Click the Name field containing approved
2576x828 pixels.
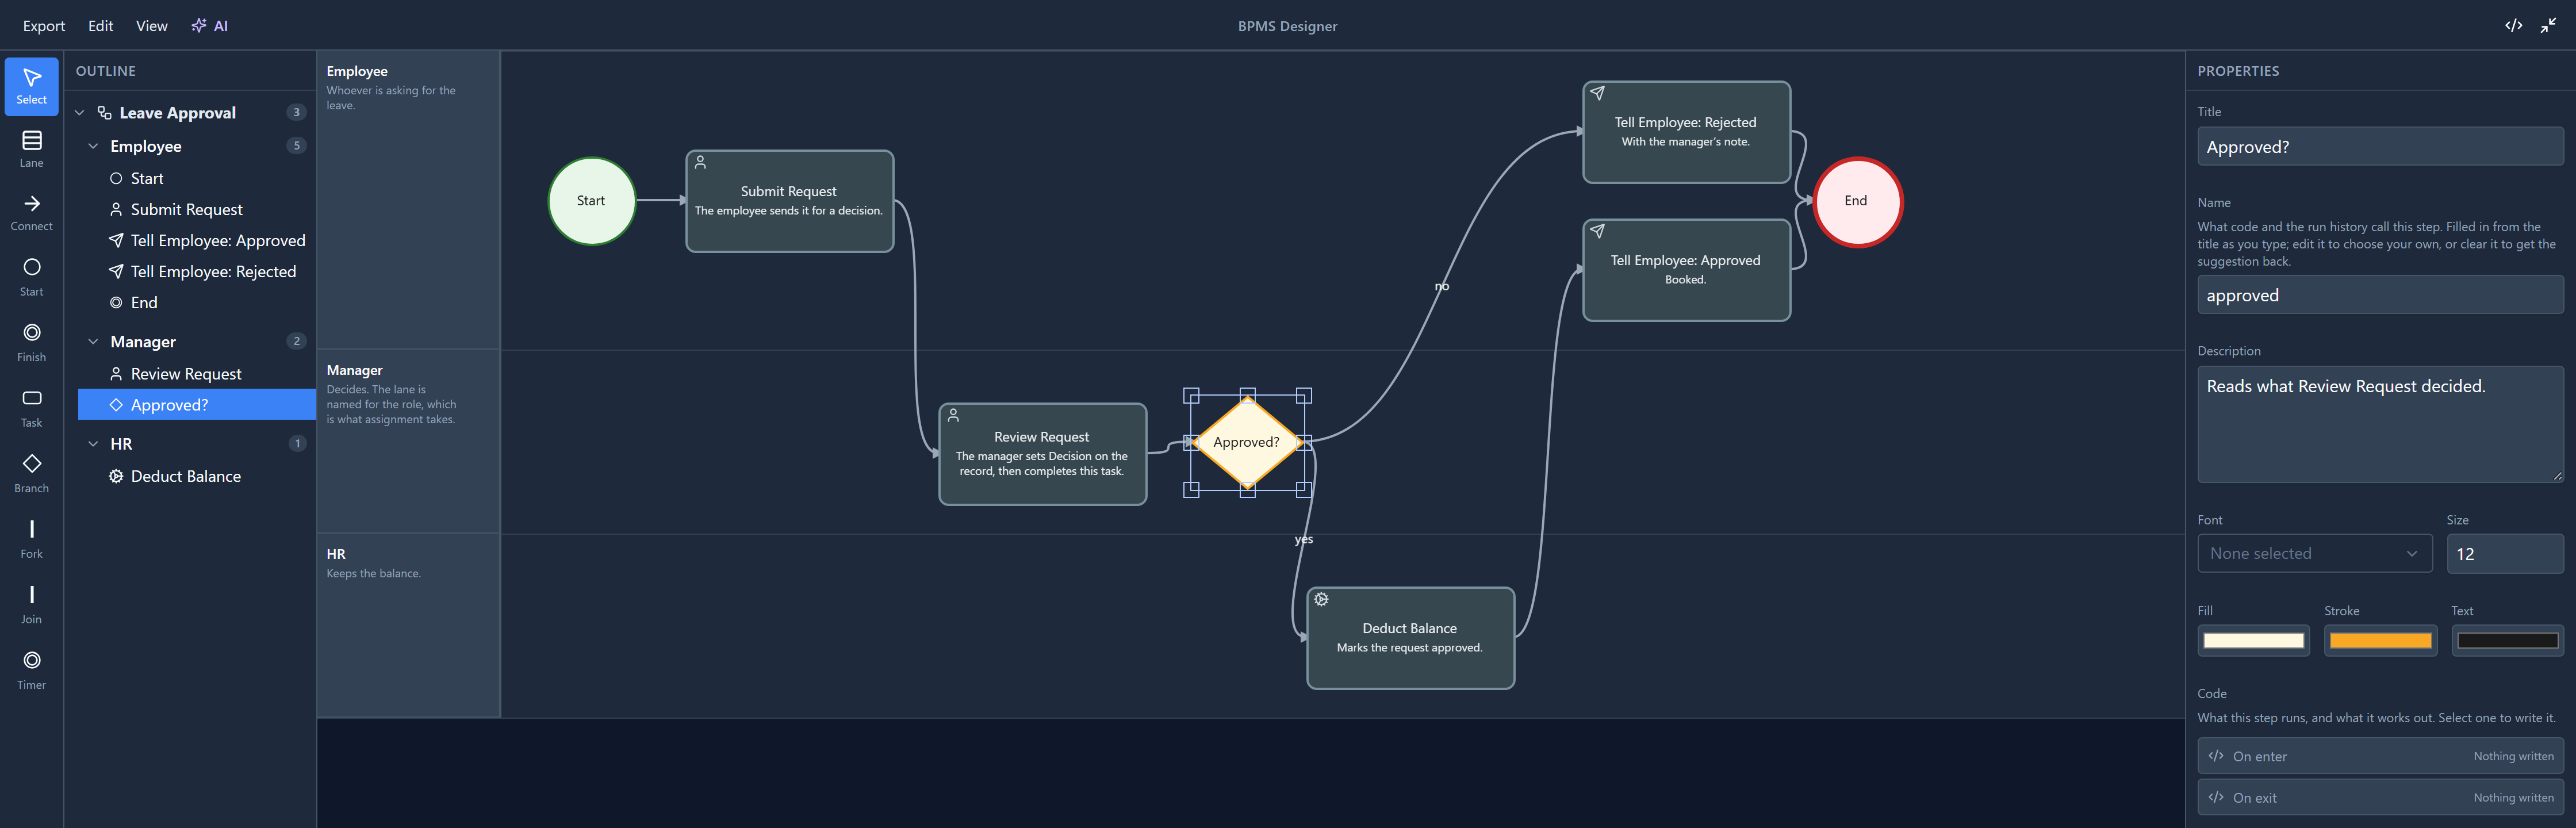click(2380, 295)
